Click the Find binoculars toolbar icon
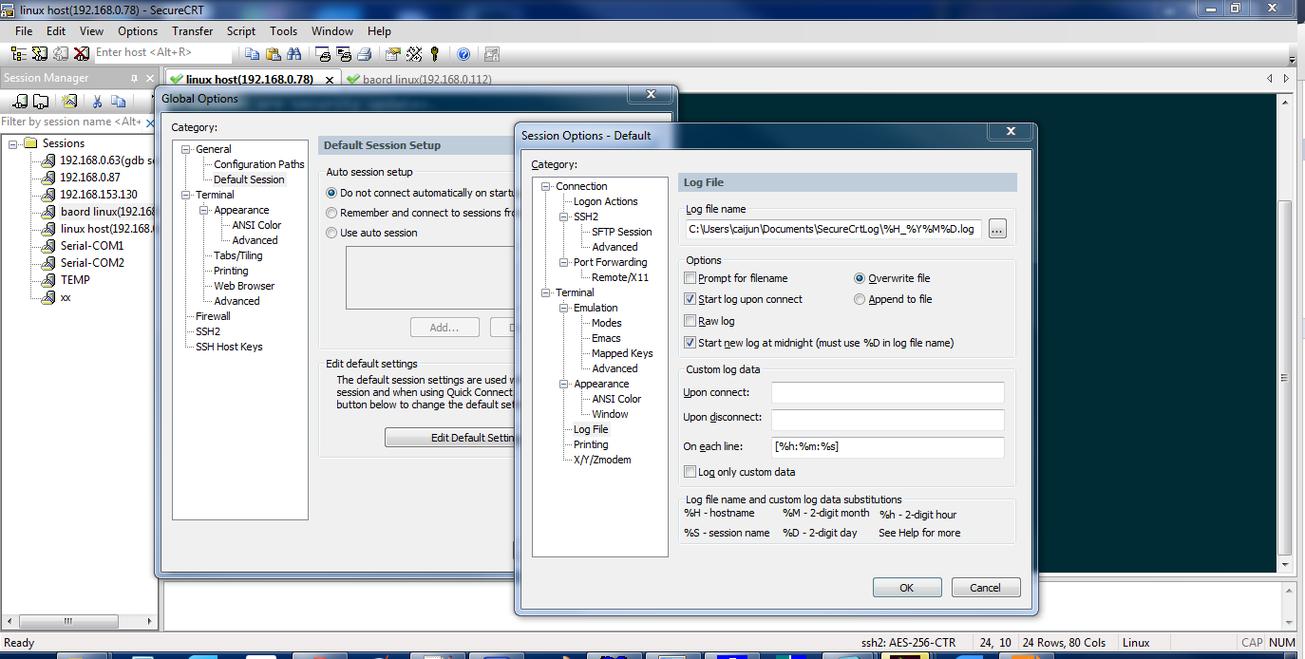The image size is (1305, 659). (x=294, y=53)
